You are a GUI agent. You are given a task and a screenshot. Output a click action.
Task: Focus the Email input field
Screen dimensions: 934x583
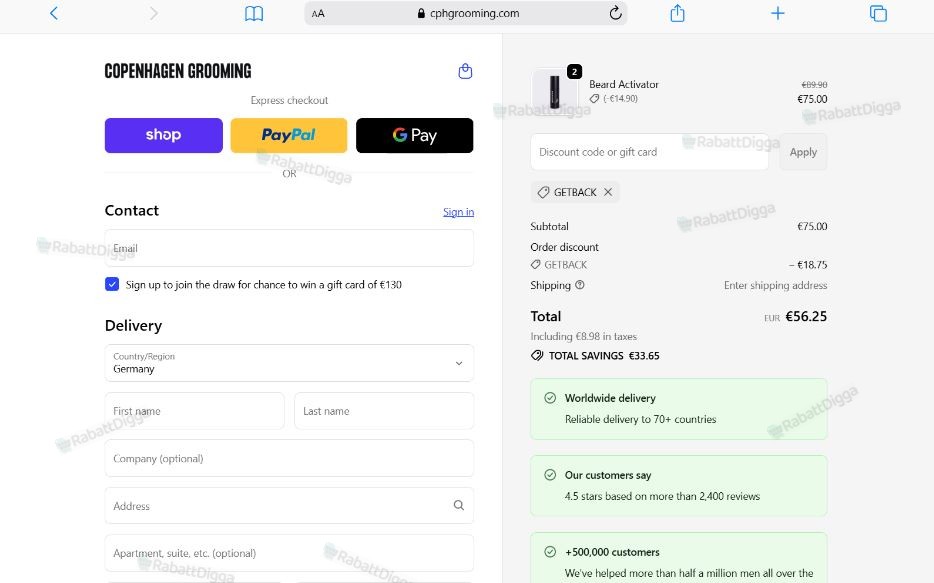click(x=289, y=248)
